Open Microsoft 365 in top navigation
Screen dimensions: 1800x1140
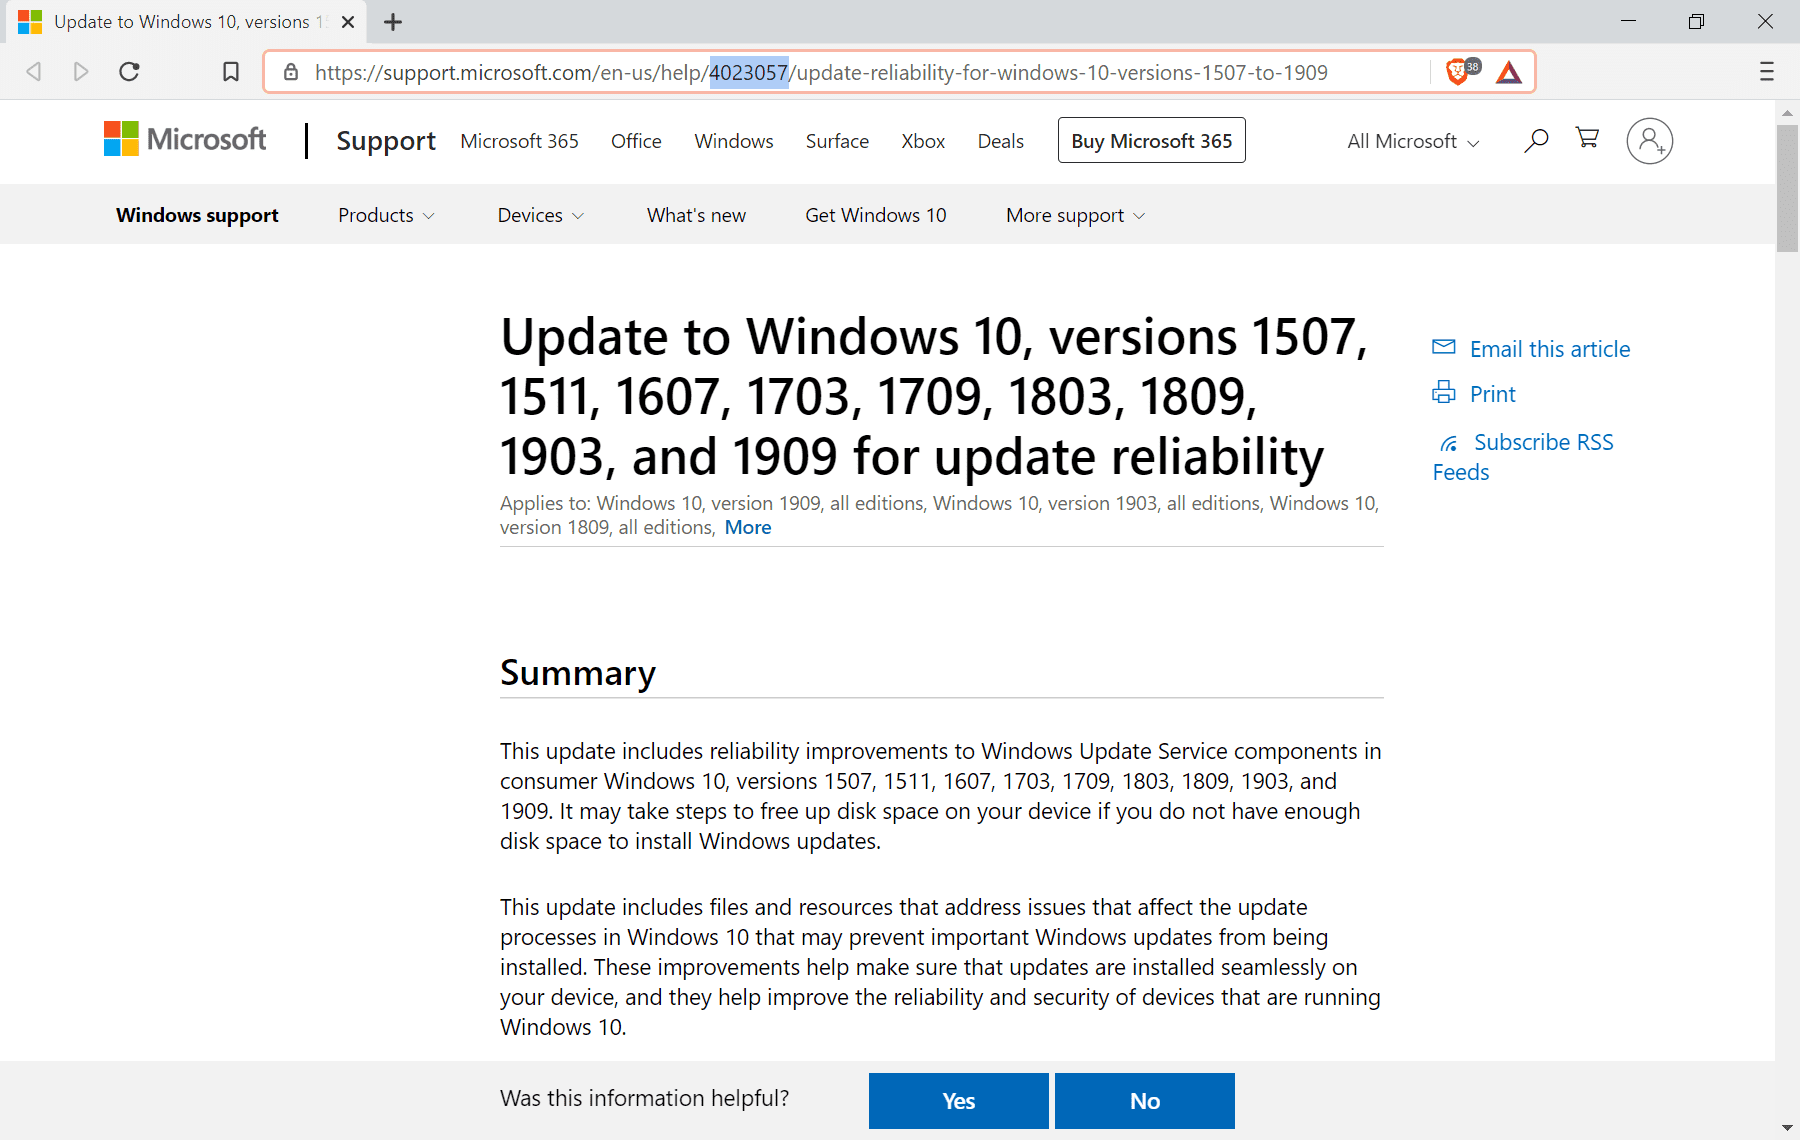pos(519,141)
